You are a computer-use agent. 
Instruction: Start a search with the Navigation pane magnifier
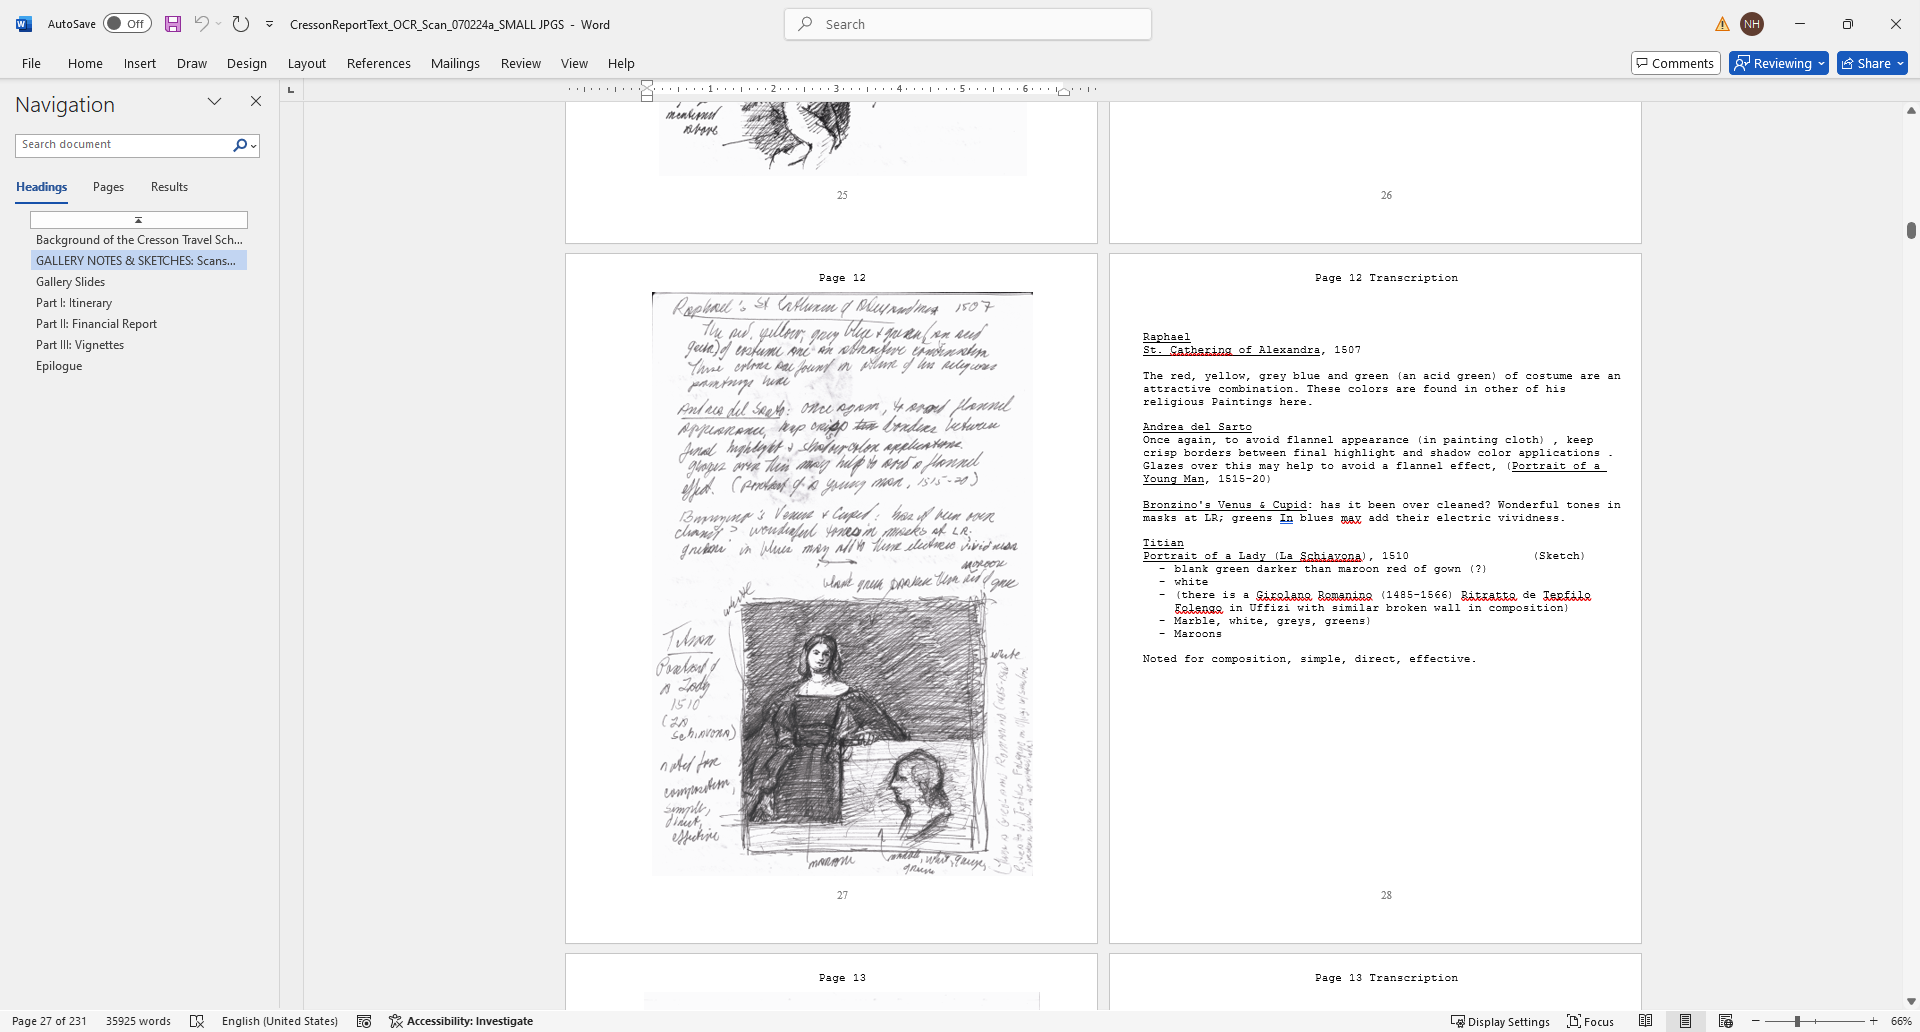(240, 144)
